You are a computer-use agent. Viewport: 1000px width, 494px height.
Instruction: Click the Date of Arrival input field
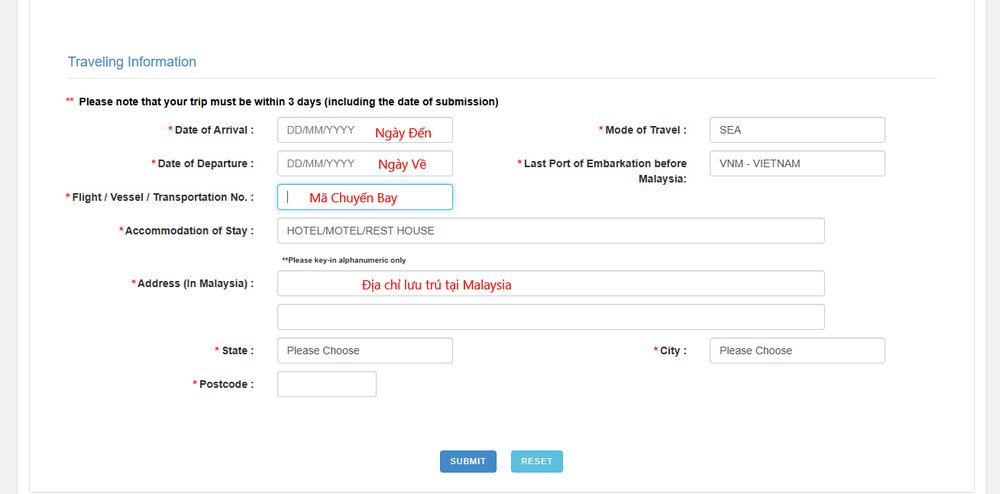364,130
